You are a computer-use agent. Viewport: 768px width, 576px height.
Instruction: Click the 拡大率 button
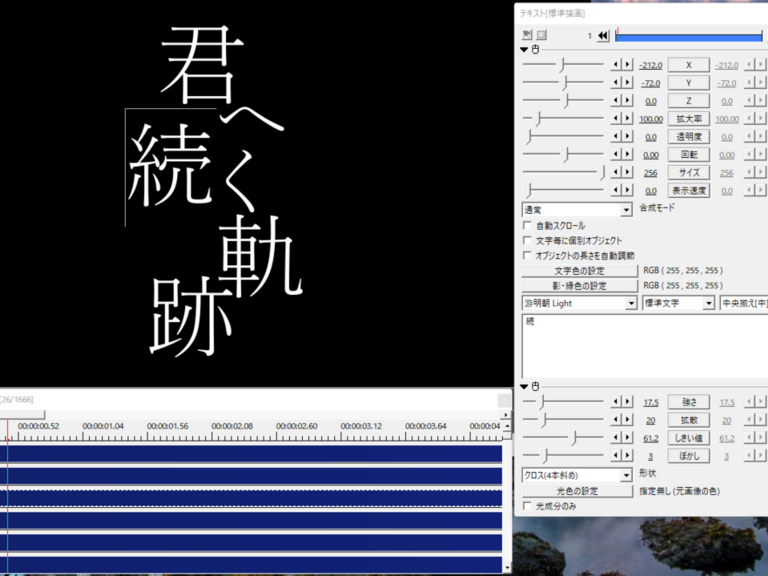[689, 119]
